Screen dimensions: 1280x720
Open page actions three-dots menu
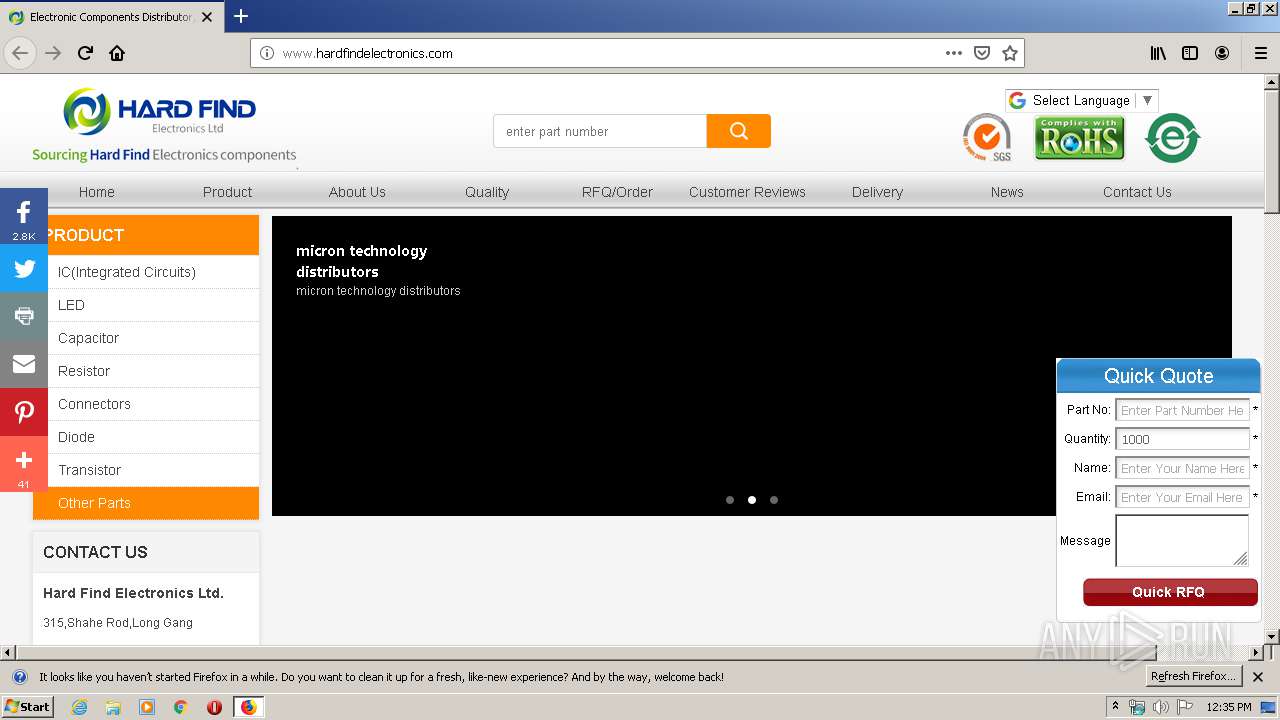coord(954,53)
